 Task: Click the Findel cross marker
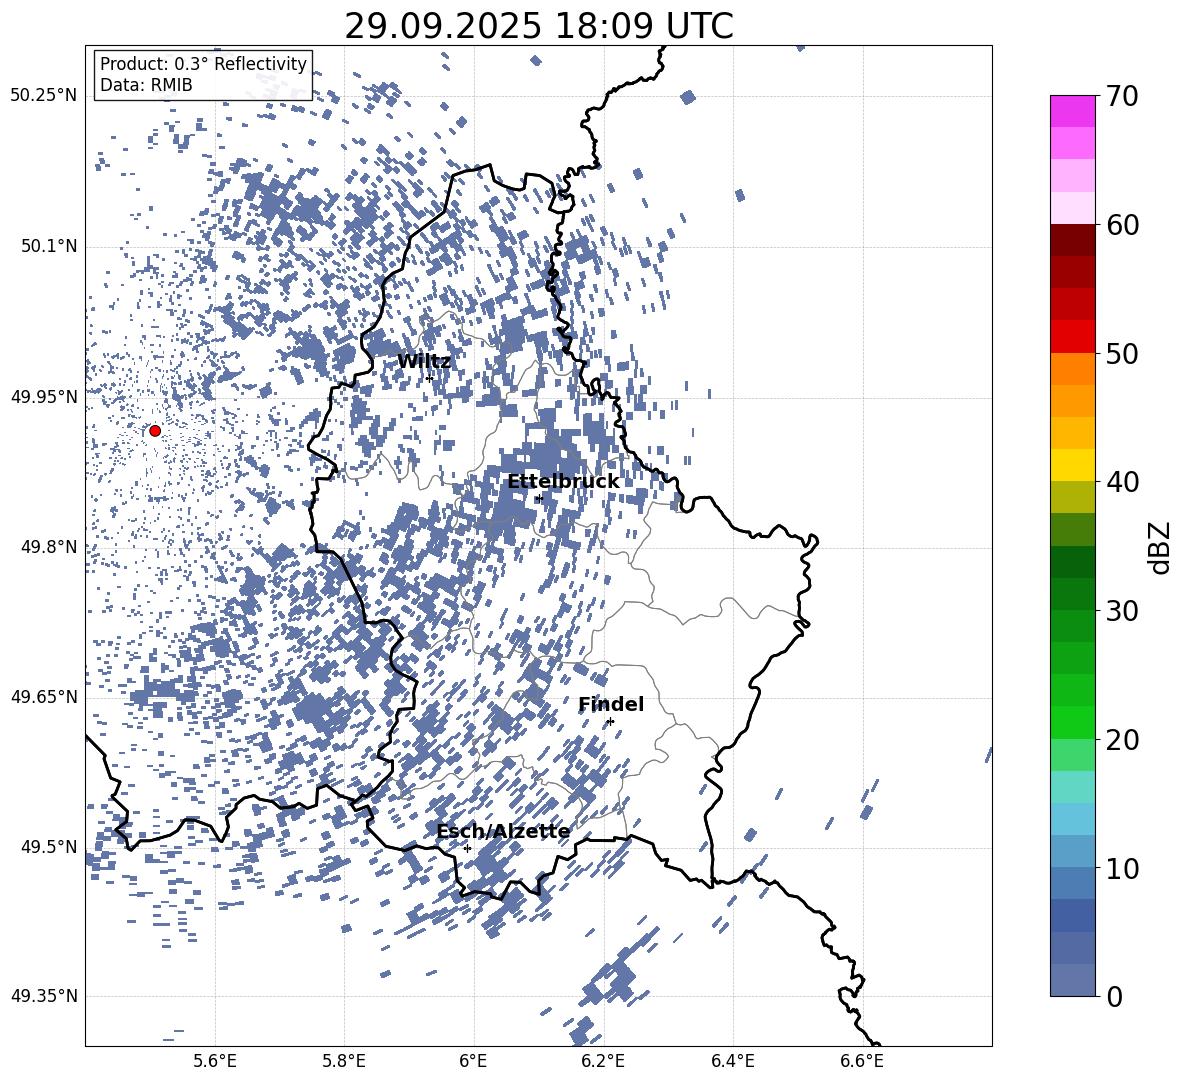(x=610, y=722)
